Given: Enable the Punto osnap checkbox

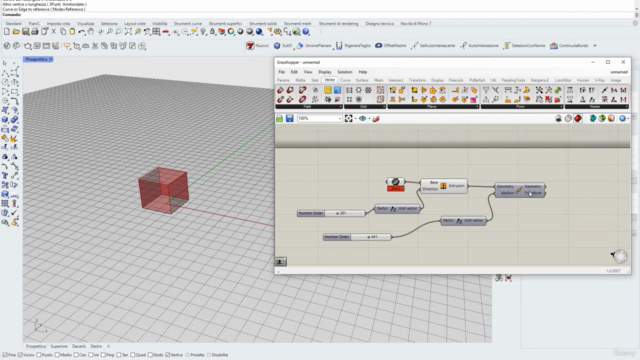Looking at the screenshot, I should 39,355.
